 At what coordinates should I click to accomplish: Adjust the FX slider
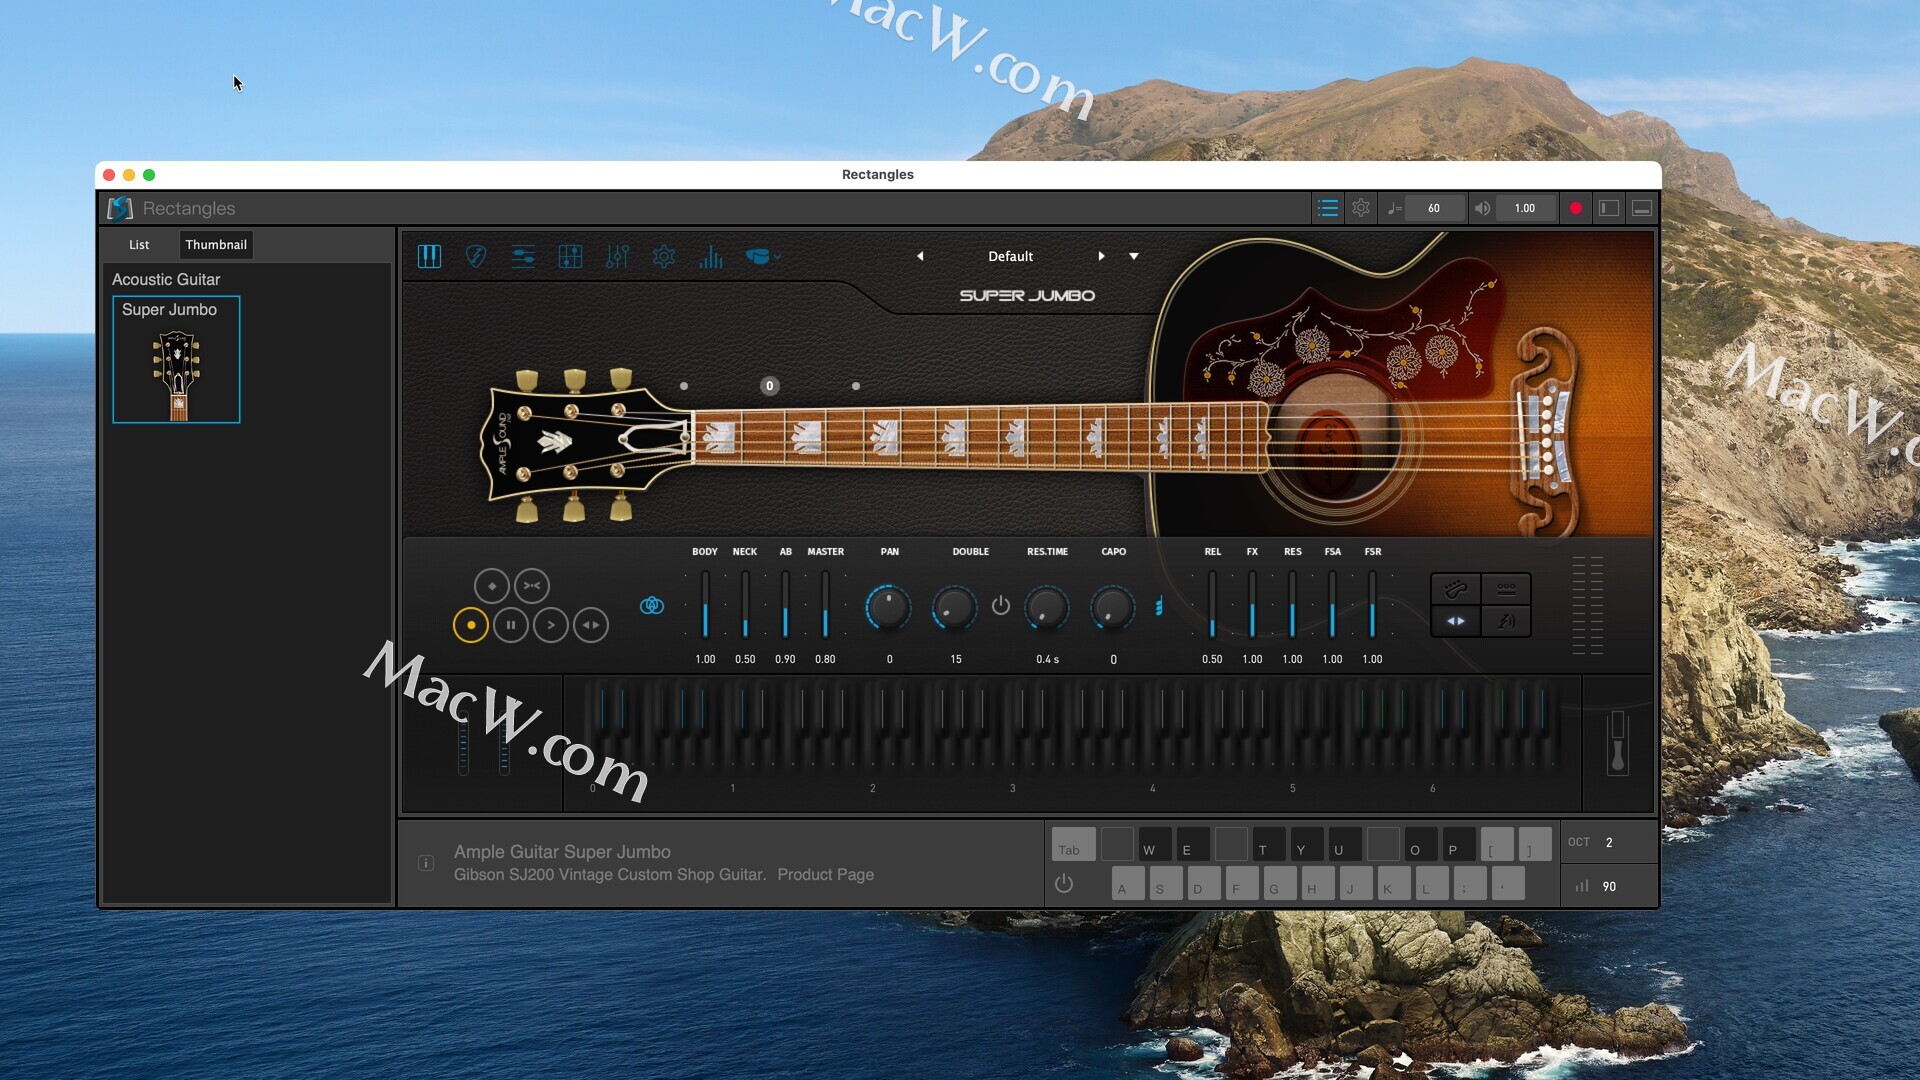pyautogui.click(x=1252, y=605)
